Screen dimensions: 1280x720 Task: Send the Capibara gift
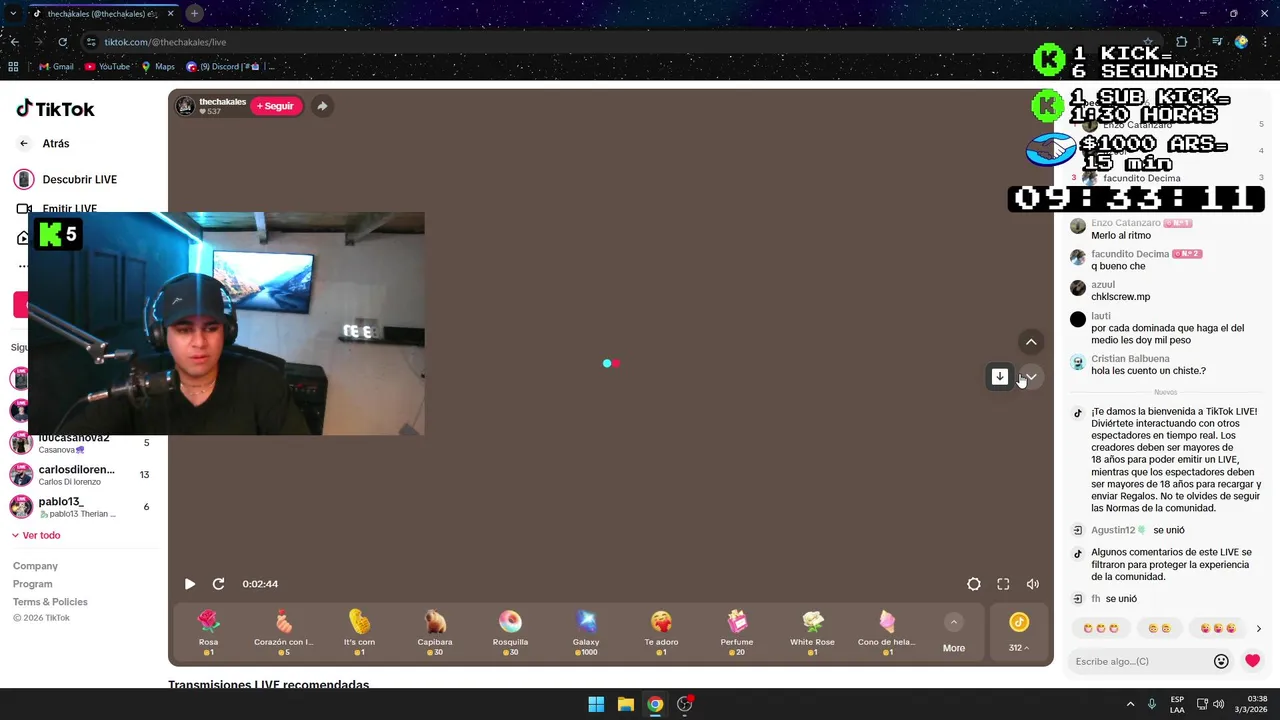click(x=435, y=633)
